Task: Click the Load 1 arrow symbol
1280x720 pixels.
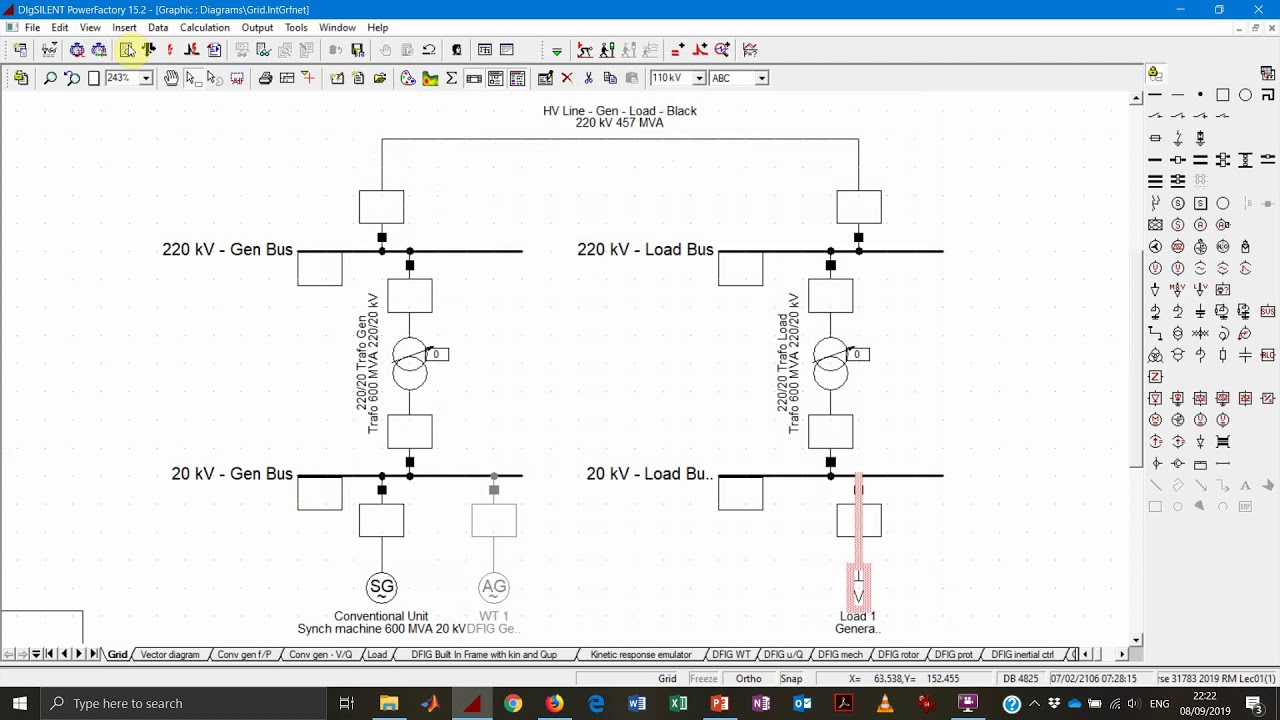Action: (x=858, y=587)
